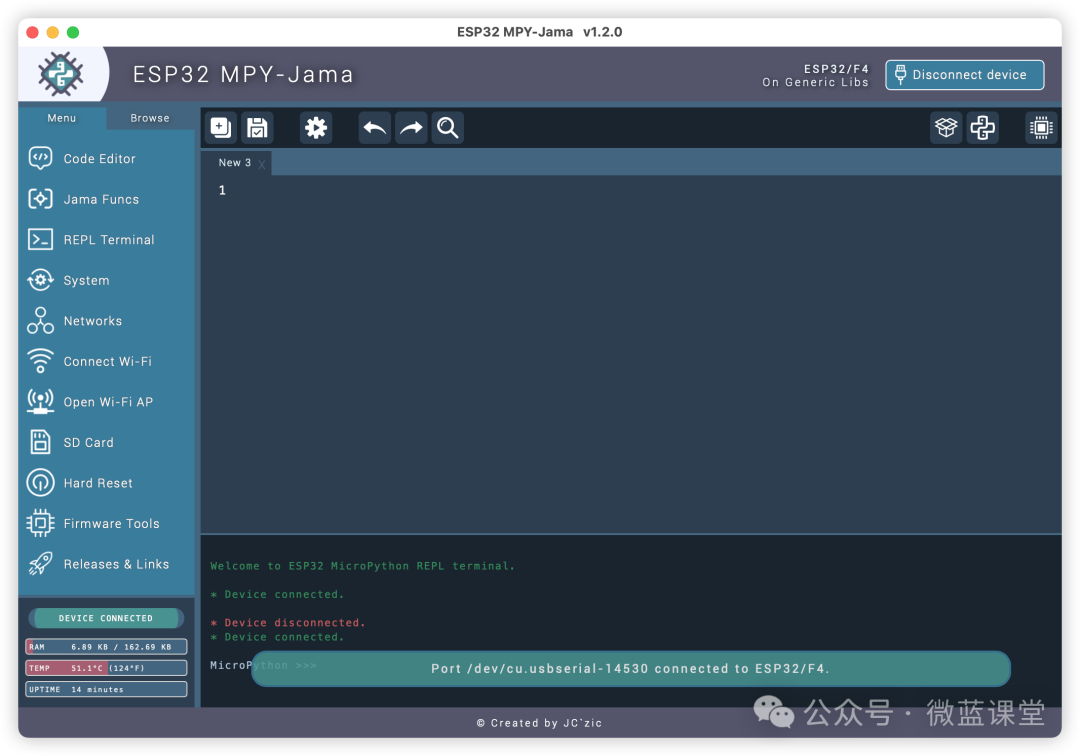This screenshot has height=756, width=1080.
Task: Open REPL Terminal menu label
Action: coord(109,240)
